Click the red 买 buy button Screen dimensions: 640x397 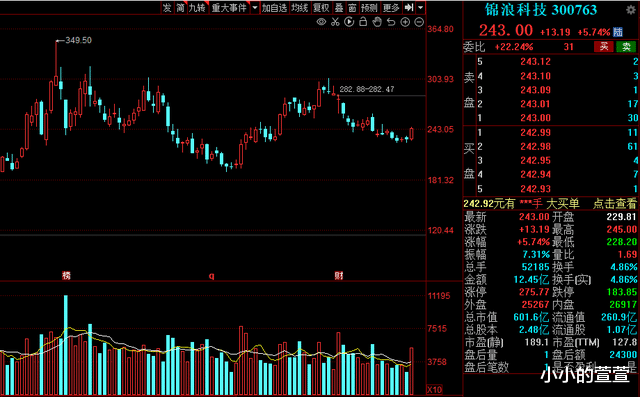point(603,47)
